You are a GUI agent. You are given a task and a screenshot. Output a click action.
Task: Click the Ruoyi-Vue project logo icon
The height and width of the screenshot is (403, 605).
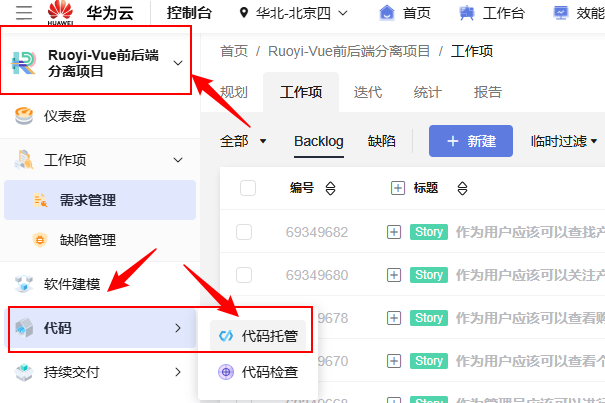click(x=24, y=63)
